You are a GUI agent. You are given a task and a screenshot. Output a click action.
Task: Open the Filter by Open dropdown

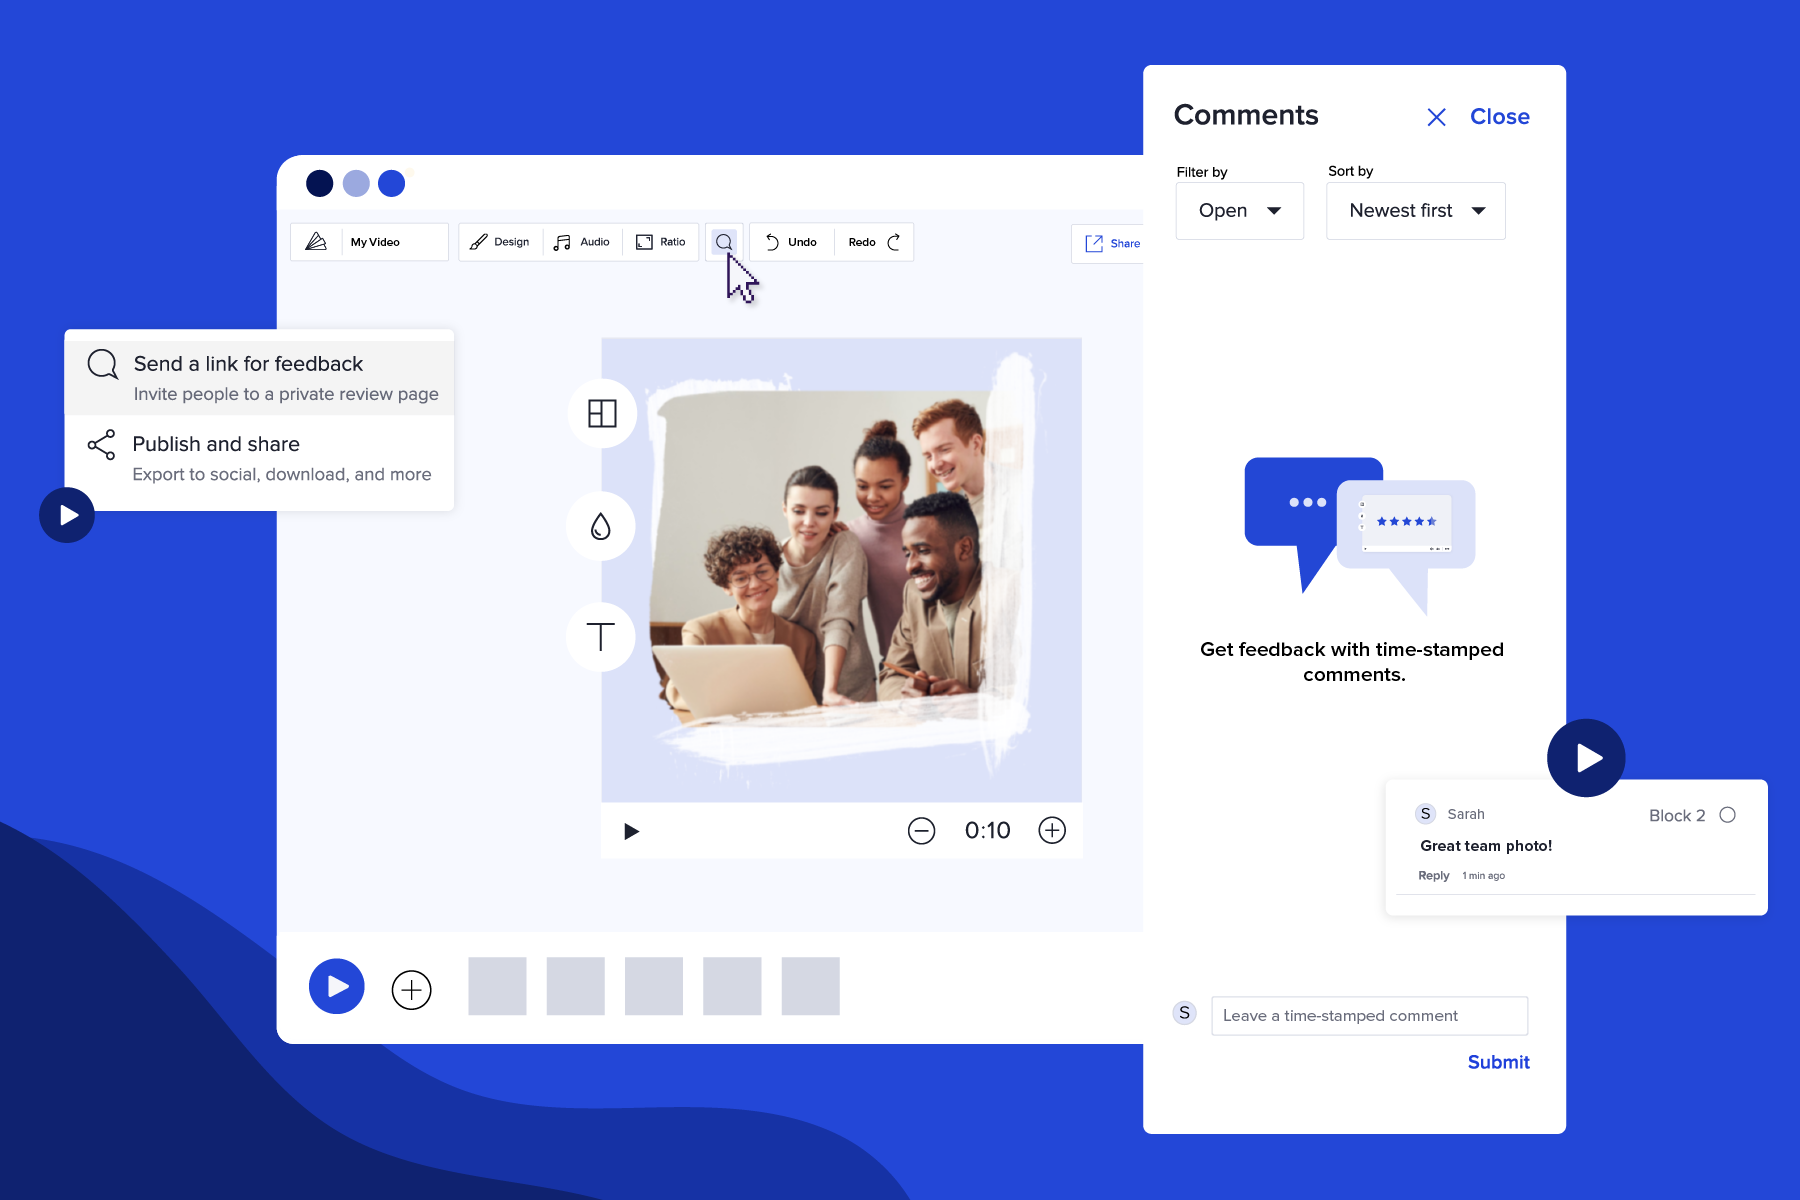click(x=1239, y=211)
